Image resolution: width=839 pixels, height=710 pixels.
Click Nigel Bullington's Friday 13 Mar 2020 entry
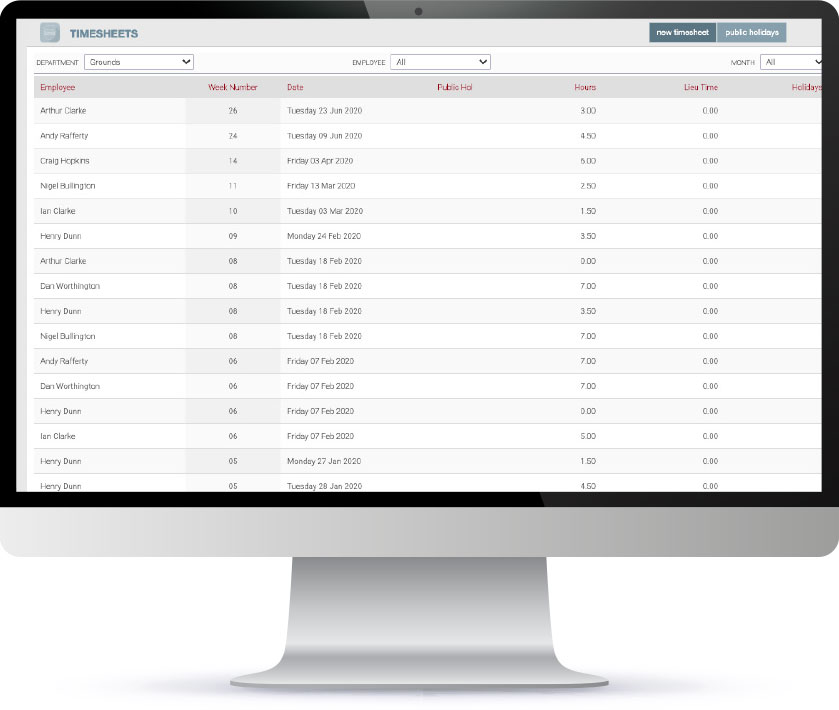[320, 185]
